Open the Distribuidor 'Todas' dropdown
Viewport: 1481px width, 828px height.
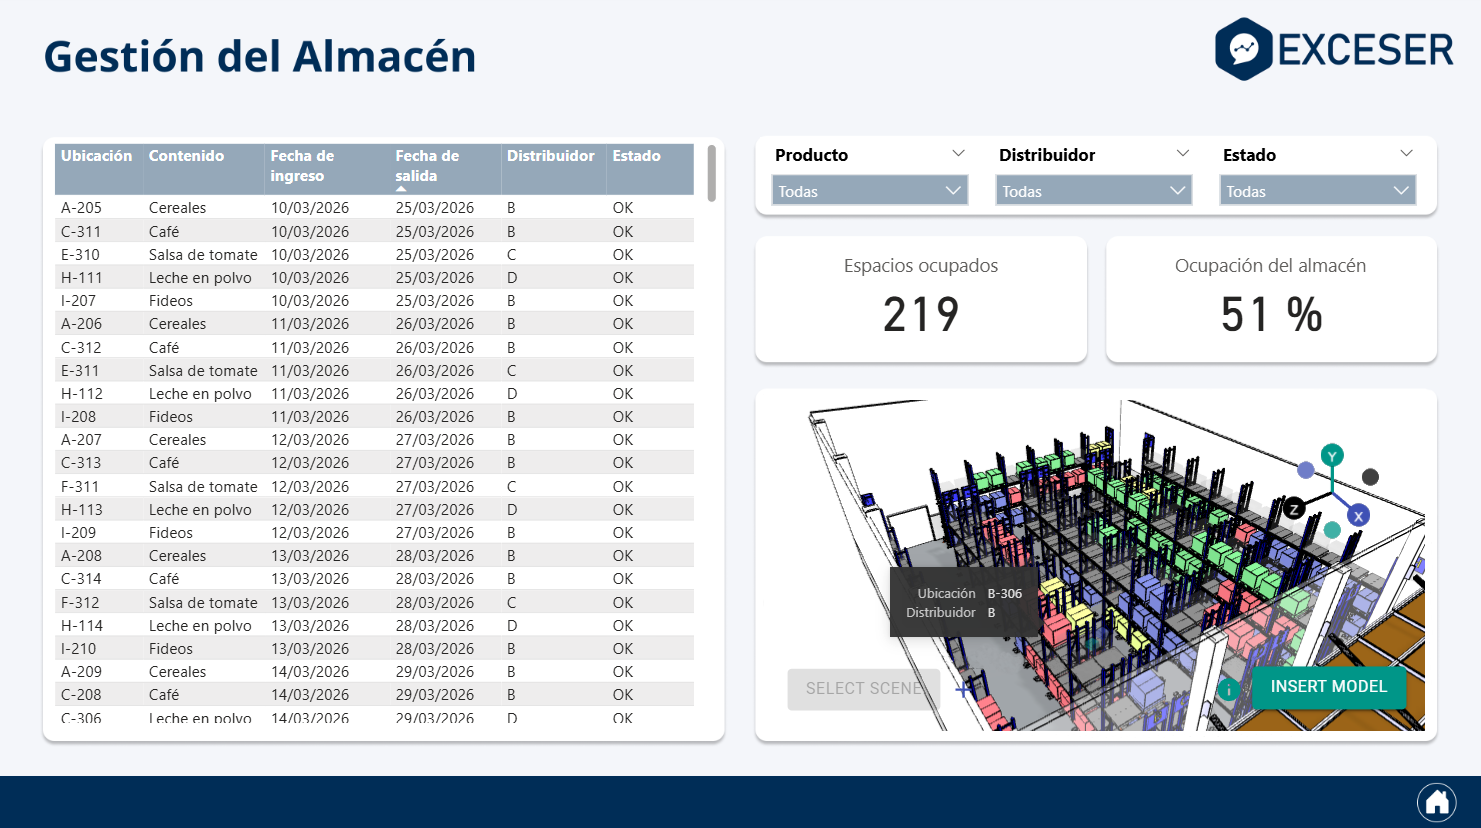(1093, 190)
